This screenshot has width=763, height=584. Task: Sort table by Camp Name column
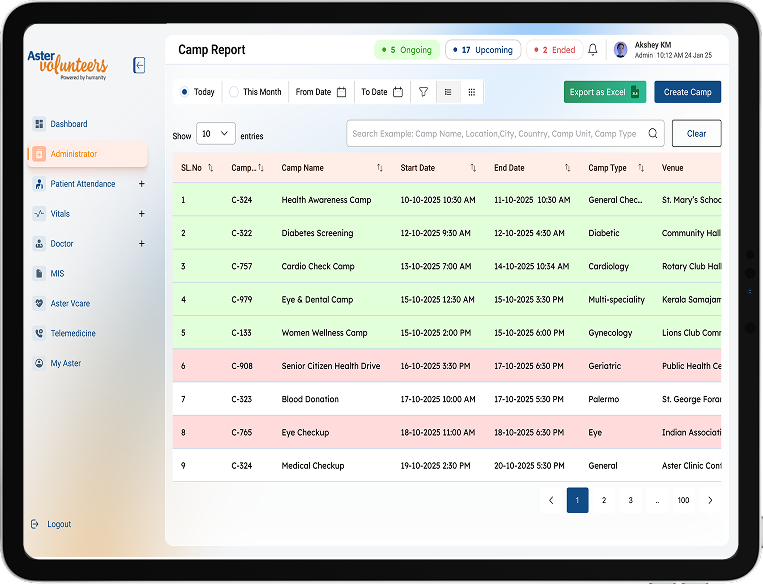pyautogui.click(x=379, y=168)
